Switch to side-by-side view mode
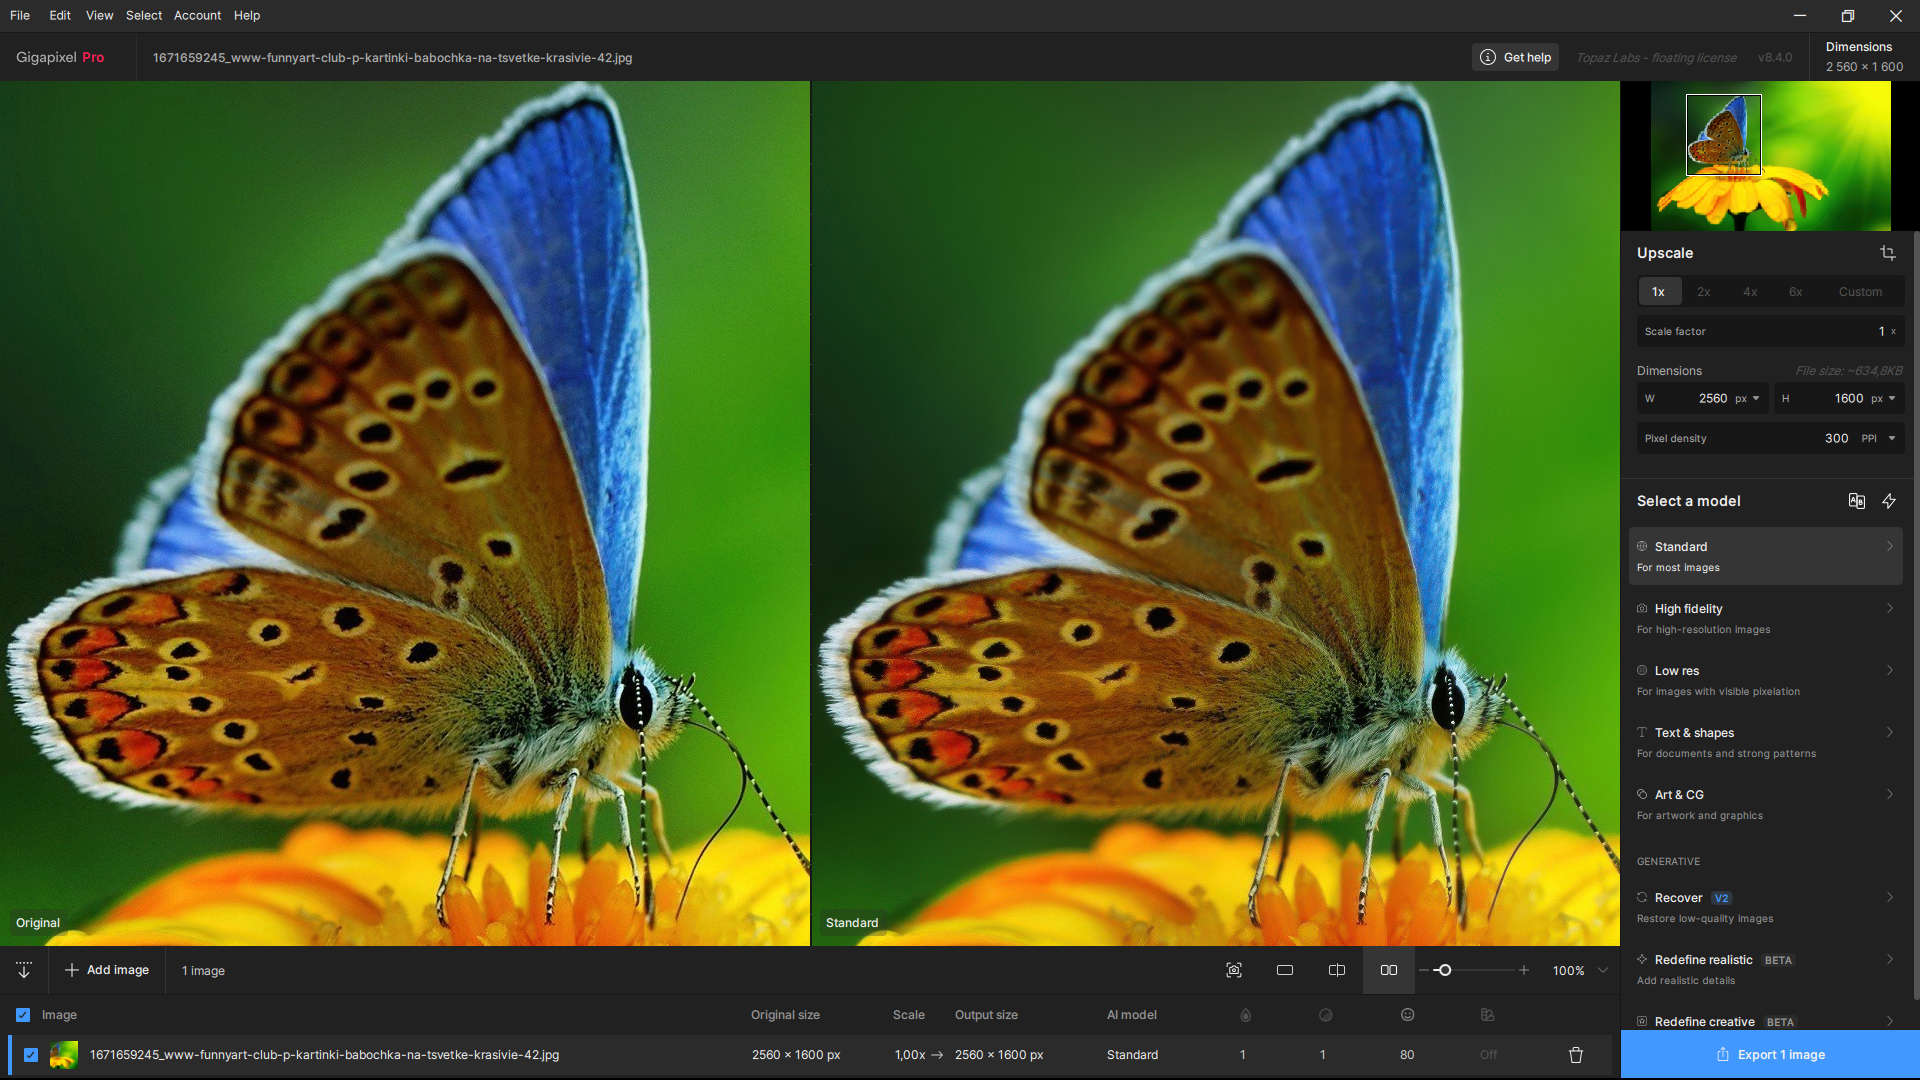The height and width of the screenshot is (1080, 1920). click(1389, 970)
